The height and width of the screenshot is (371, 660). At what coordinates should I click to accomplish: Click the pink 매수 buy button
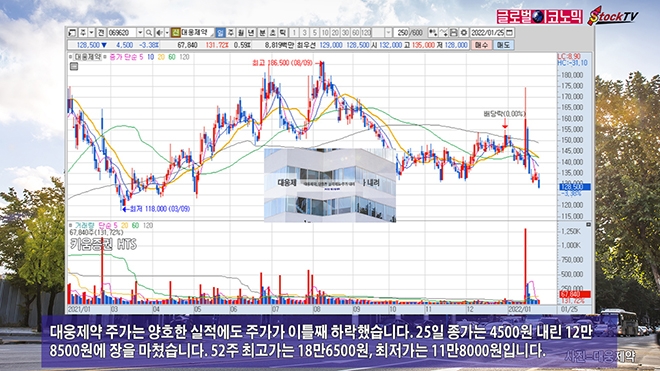pos(481,45)
